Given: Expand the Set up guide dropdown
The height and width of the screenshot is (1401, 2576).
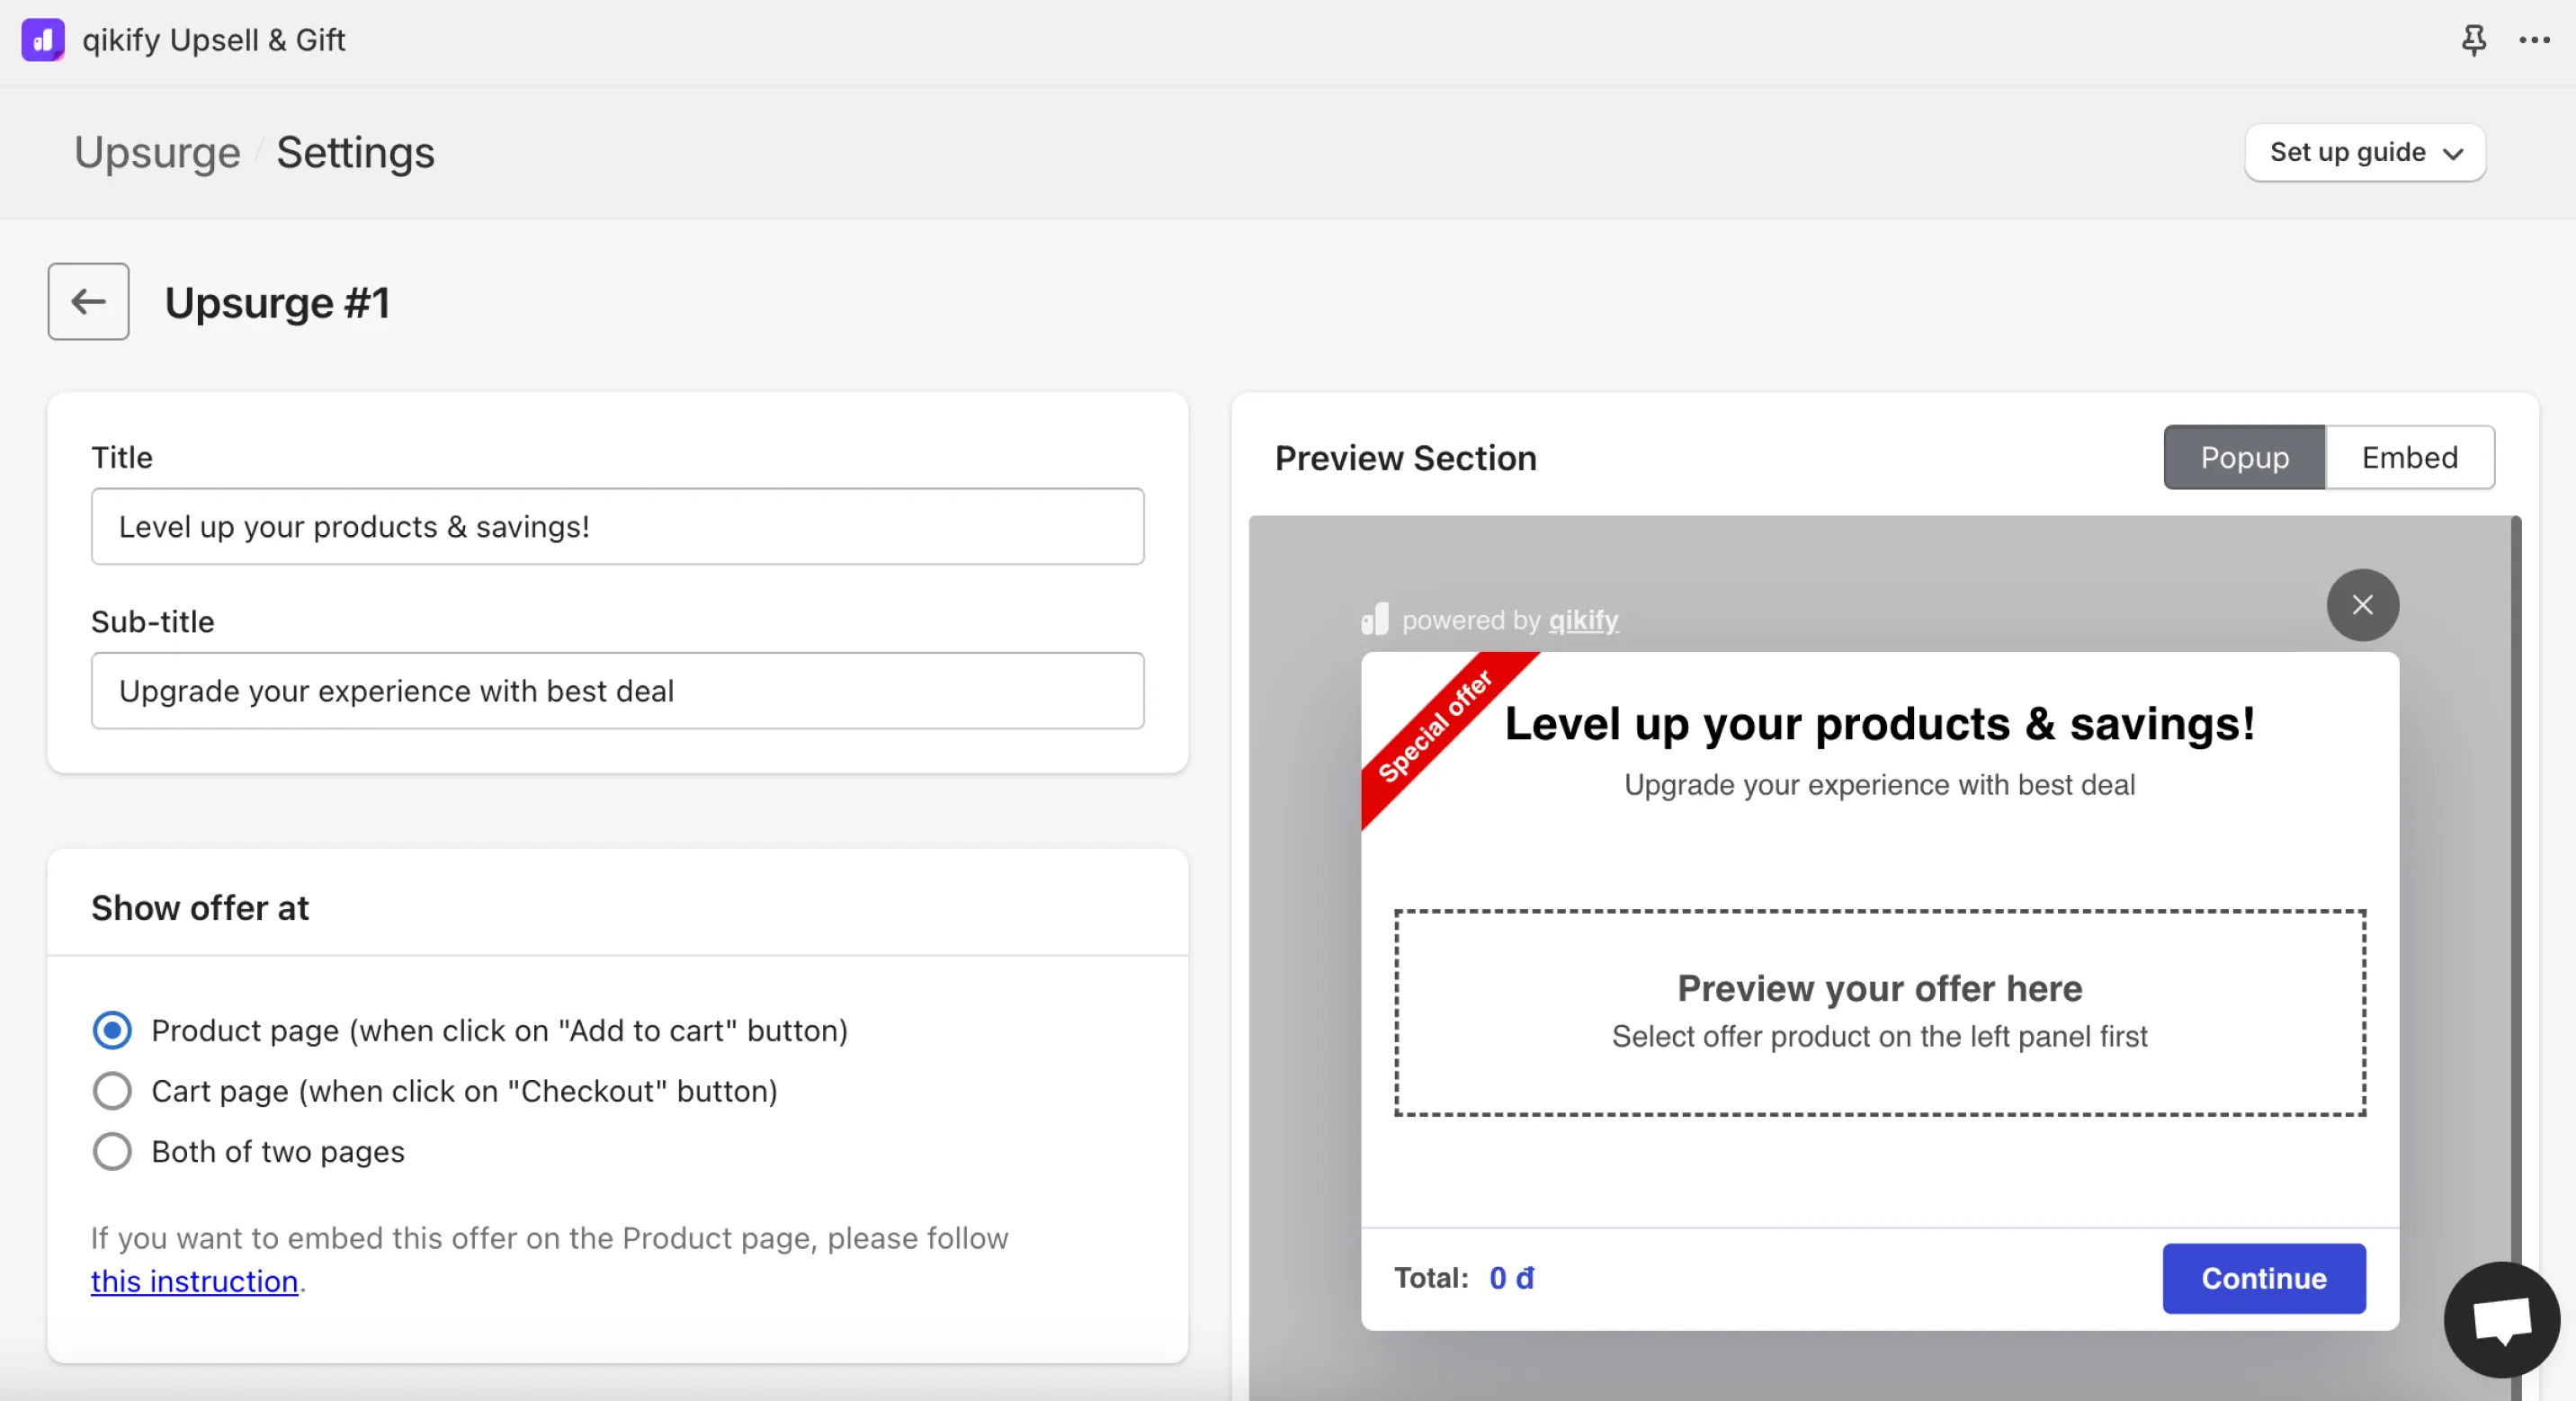Looking at the screenshot, I should pyautogui.click(x=2365, y=152).
